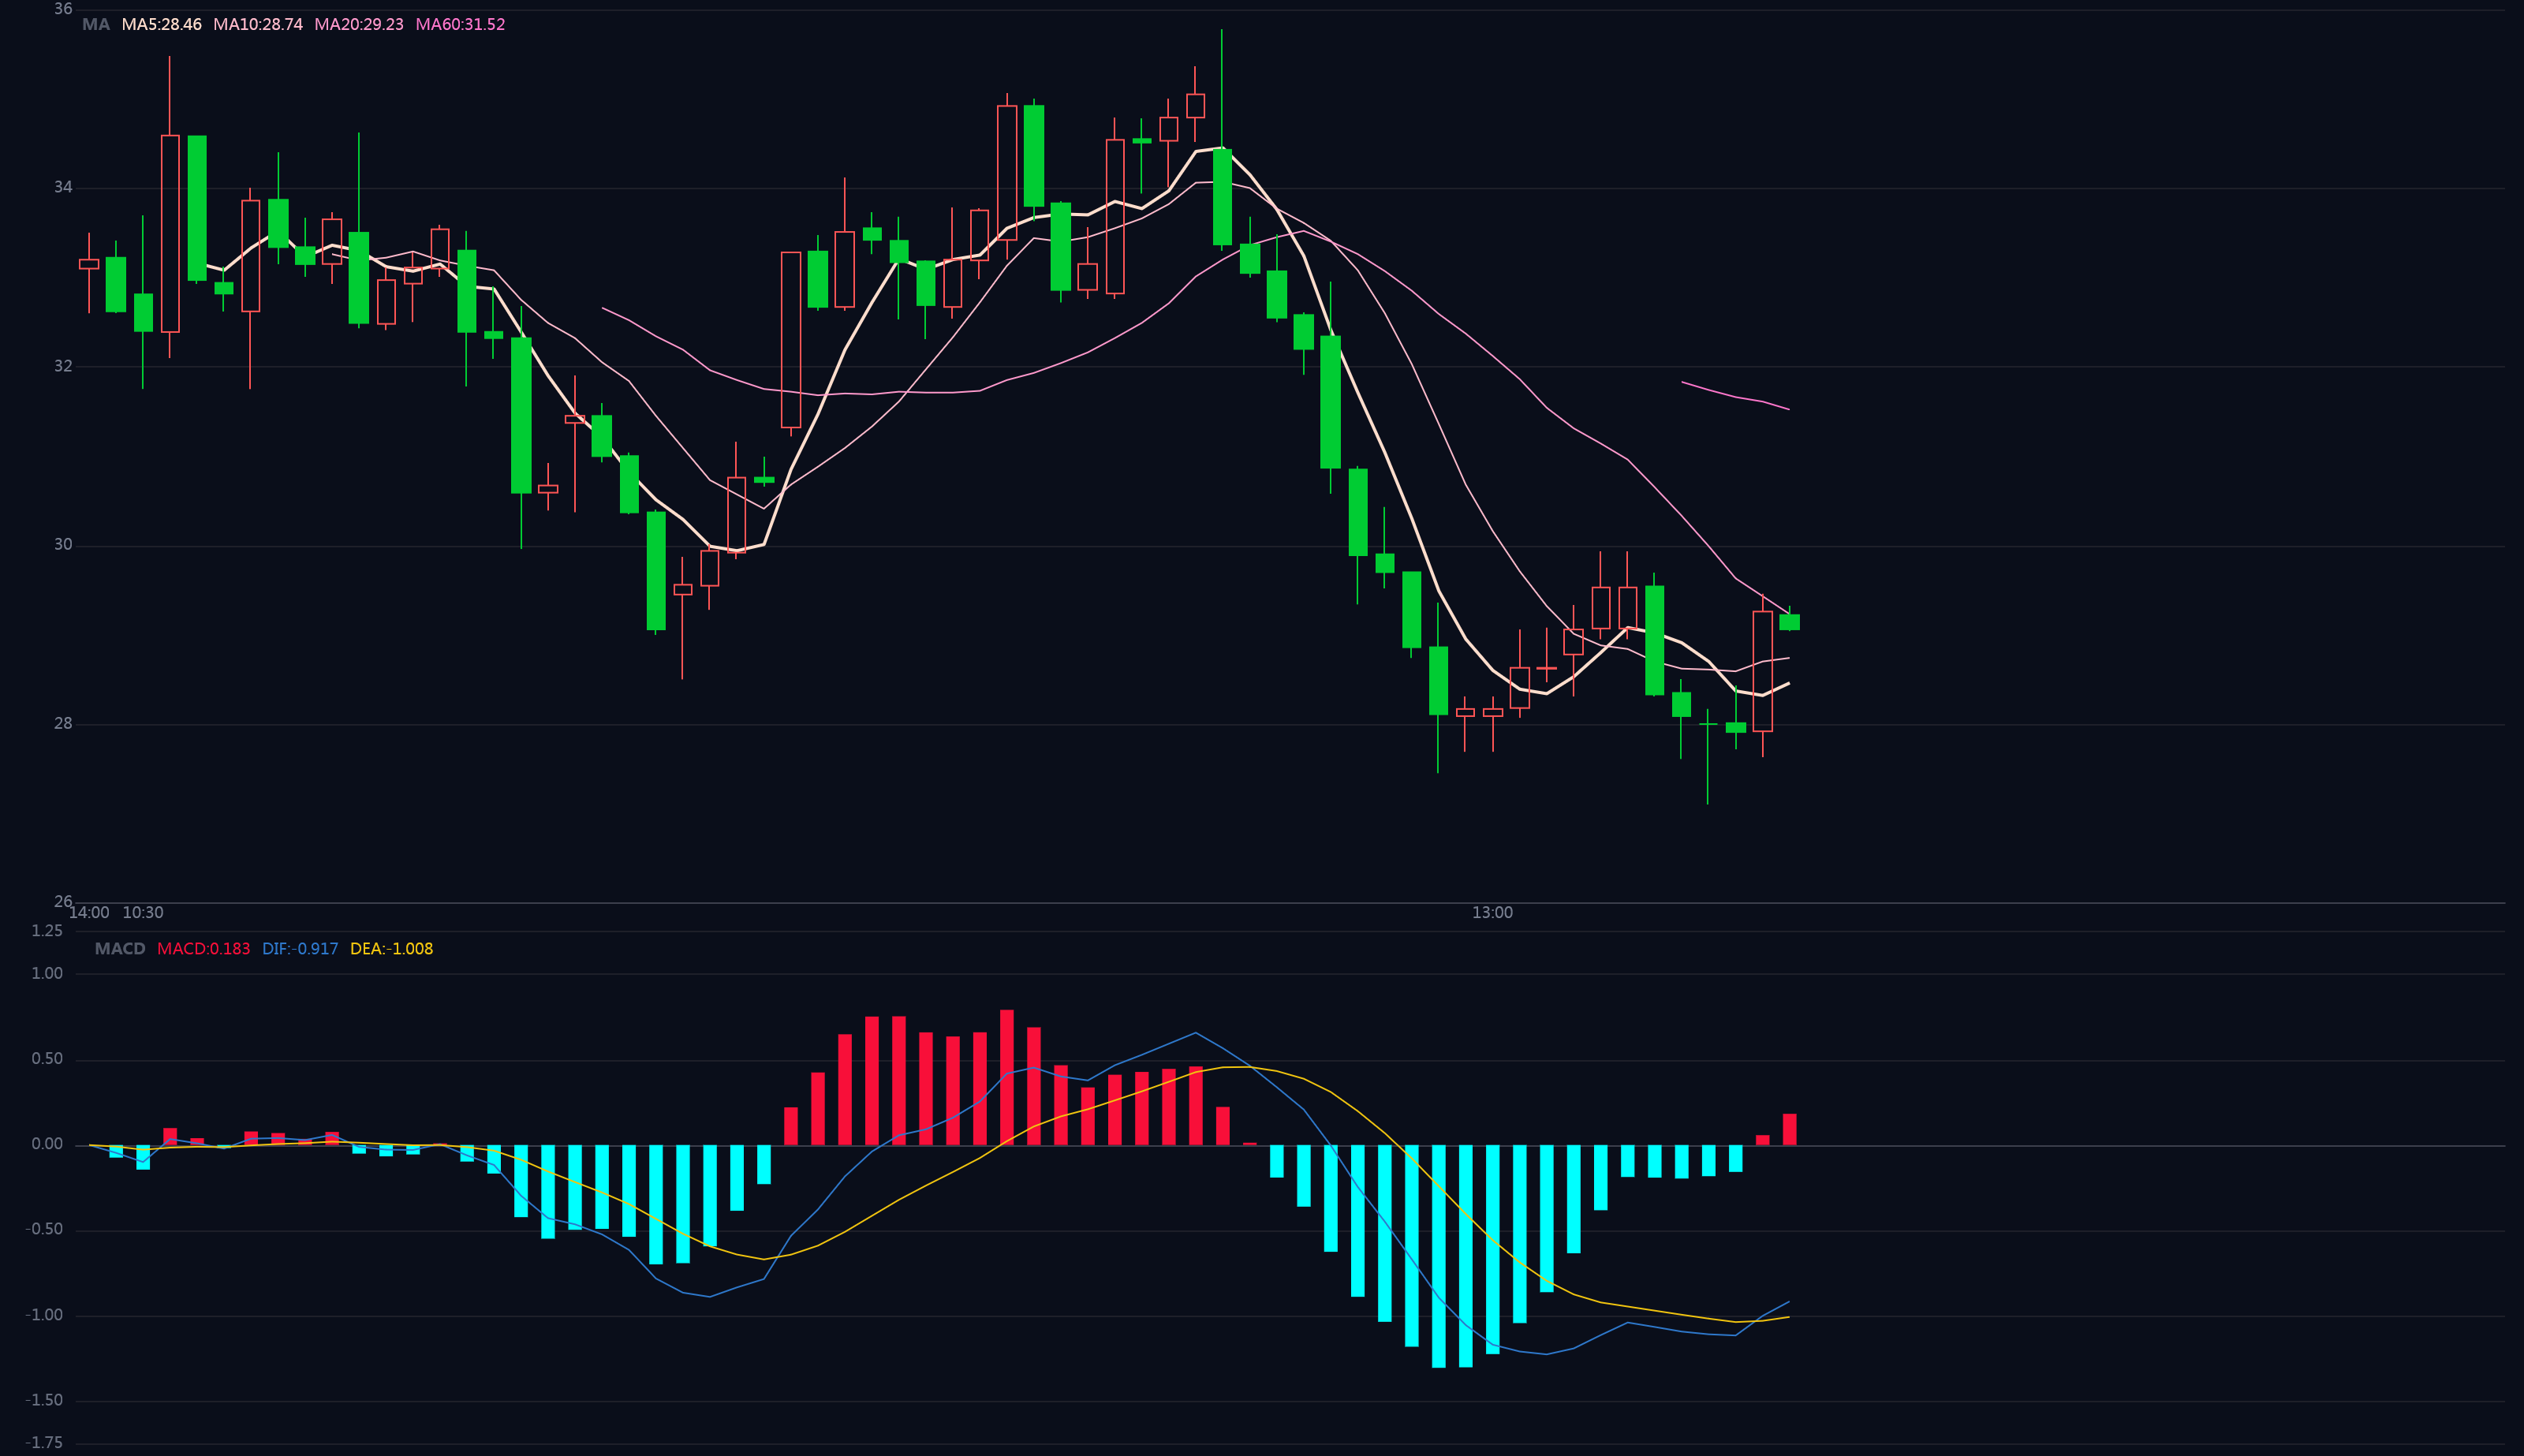The height and width of the screenshot is (1456, 2524).
Task: Click the 34 price axis label
Action: click(x=63, y=187)
